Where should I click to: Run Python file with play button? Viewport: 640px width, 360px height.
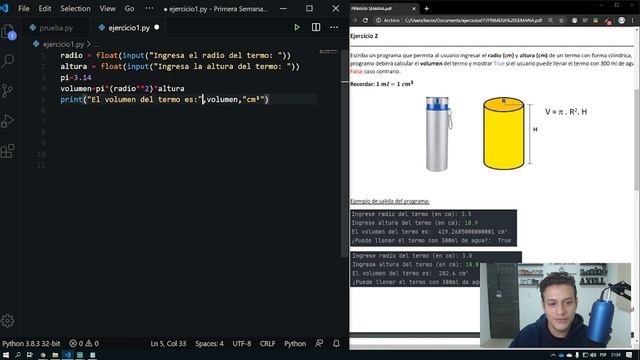(297, 27)
